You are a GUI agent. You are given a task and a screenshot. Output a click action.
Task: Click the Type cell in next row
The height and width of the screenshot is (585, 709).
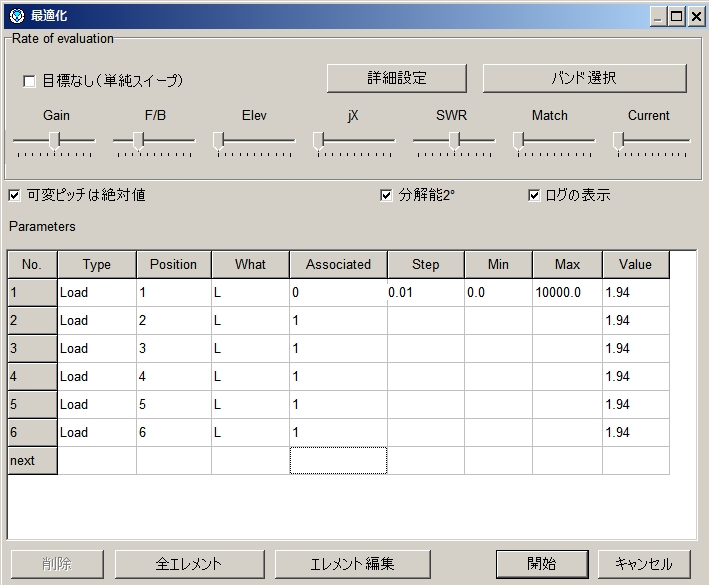[x=96, y=461]
